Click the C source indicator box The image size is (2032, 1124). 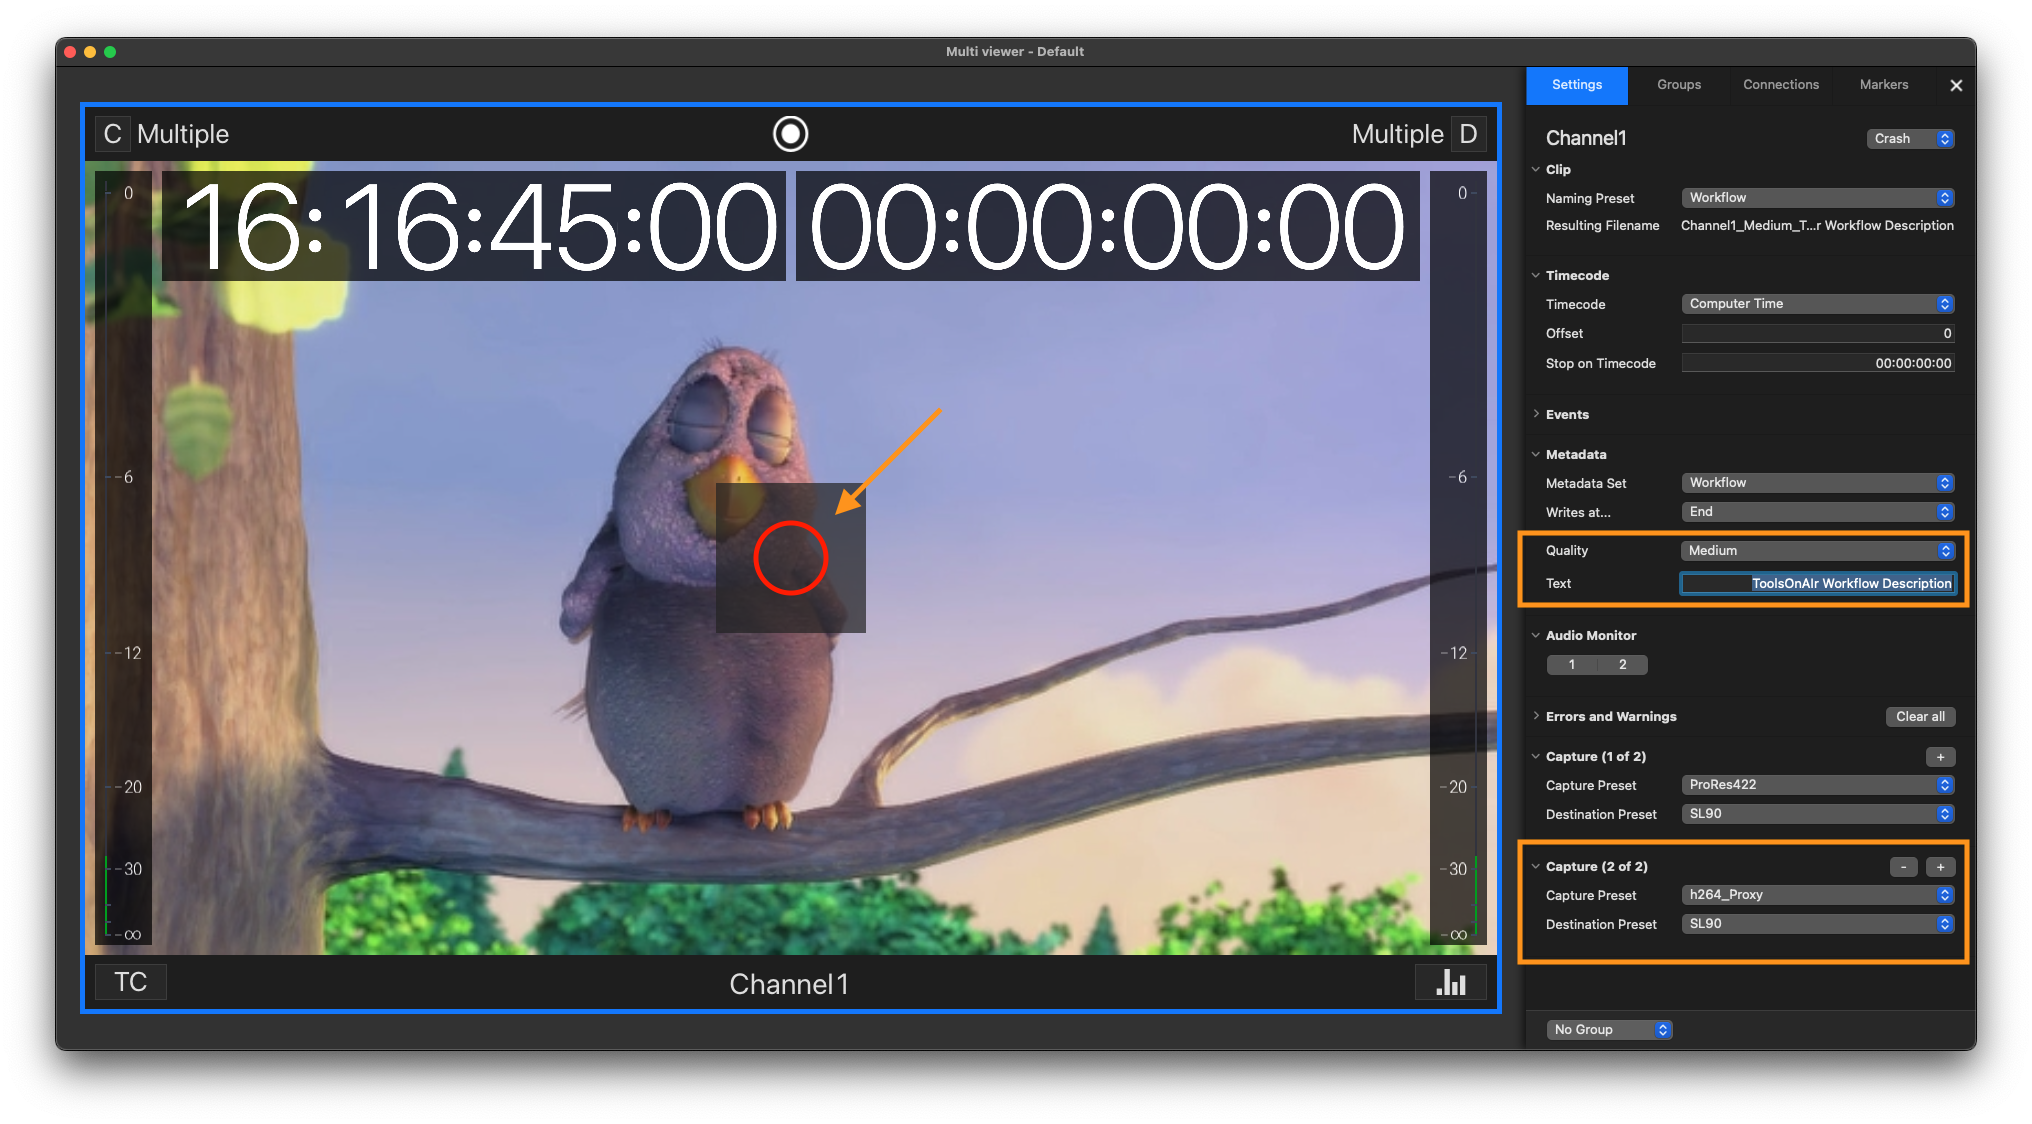coord(112,134)
